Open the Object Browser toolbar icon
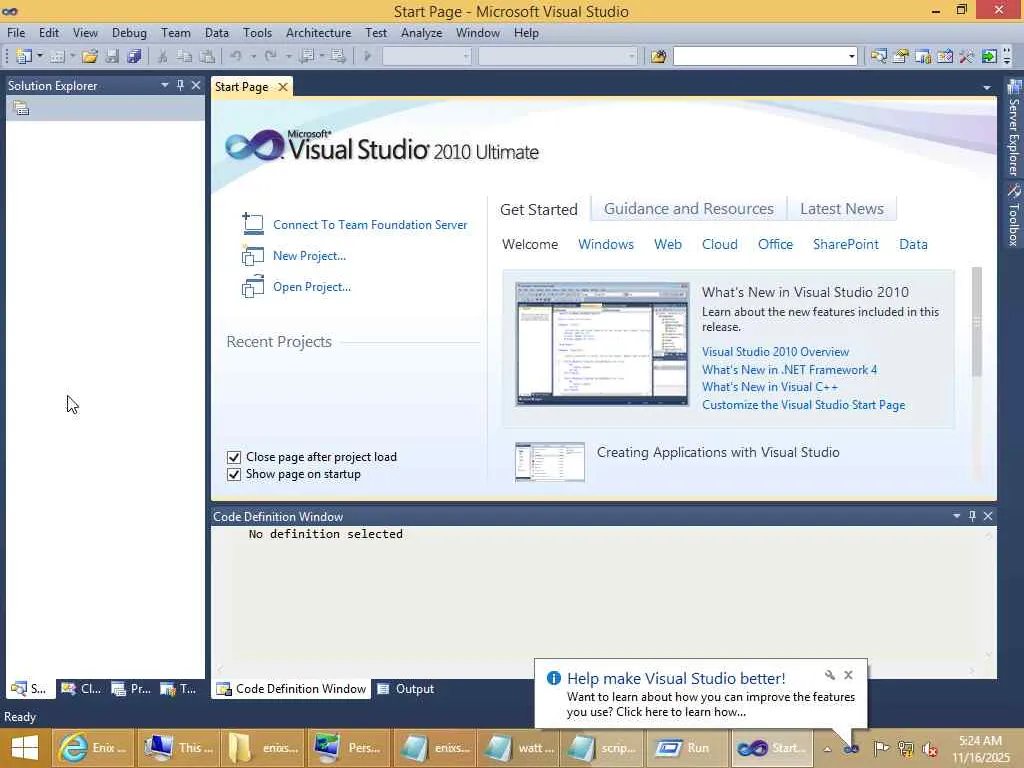The height and width of the screenshot is (768, 1024). pyautogui.click(x=945, y=57)
